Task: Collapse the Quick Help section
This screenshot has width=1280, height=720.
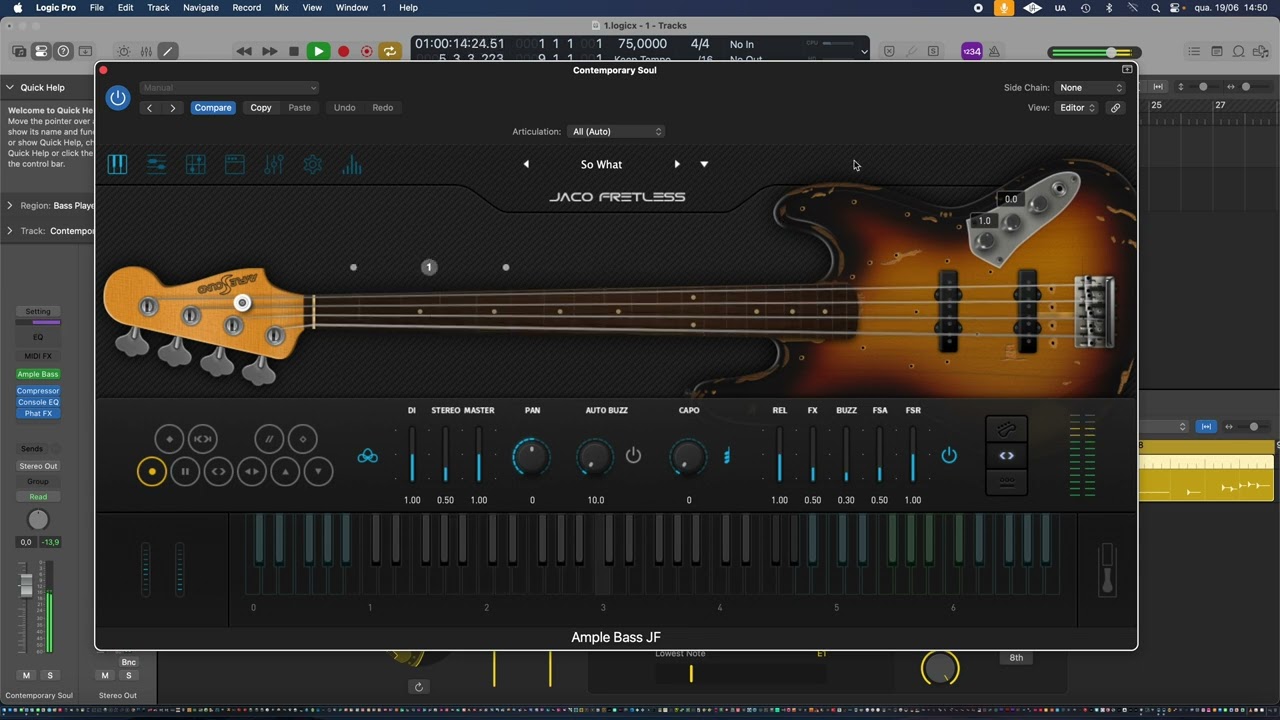Action: click(x=10, y=88)
